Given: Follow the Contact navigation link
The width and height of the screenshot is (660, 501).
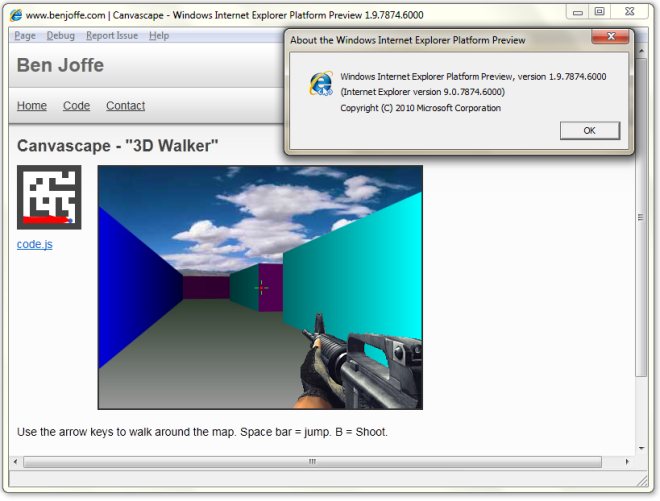Looking at the screenshot, I should click(125, 106).
